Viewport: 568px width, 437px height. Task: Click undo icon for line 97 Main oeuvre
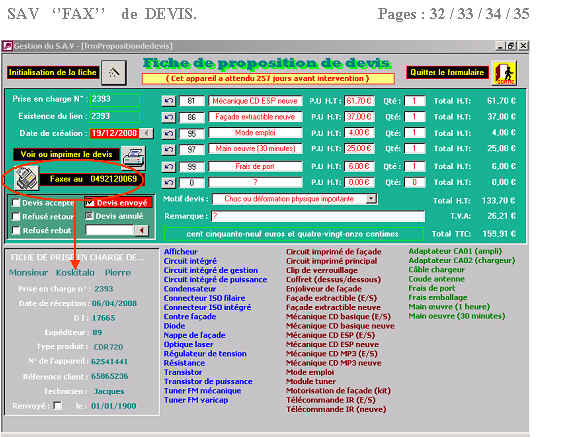168,149
